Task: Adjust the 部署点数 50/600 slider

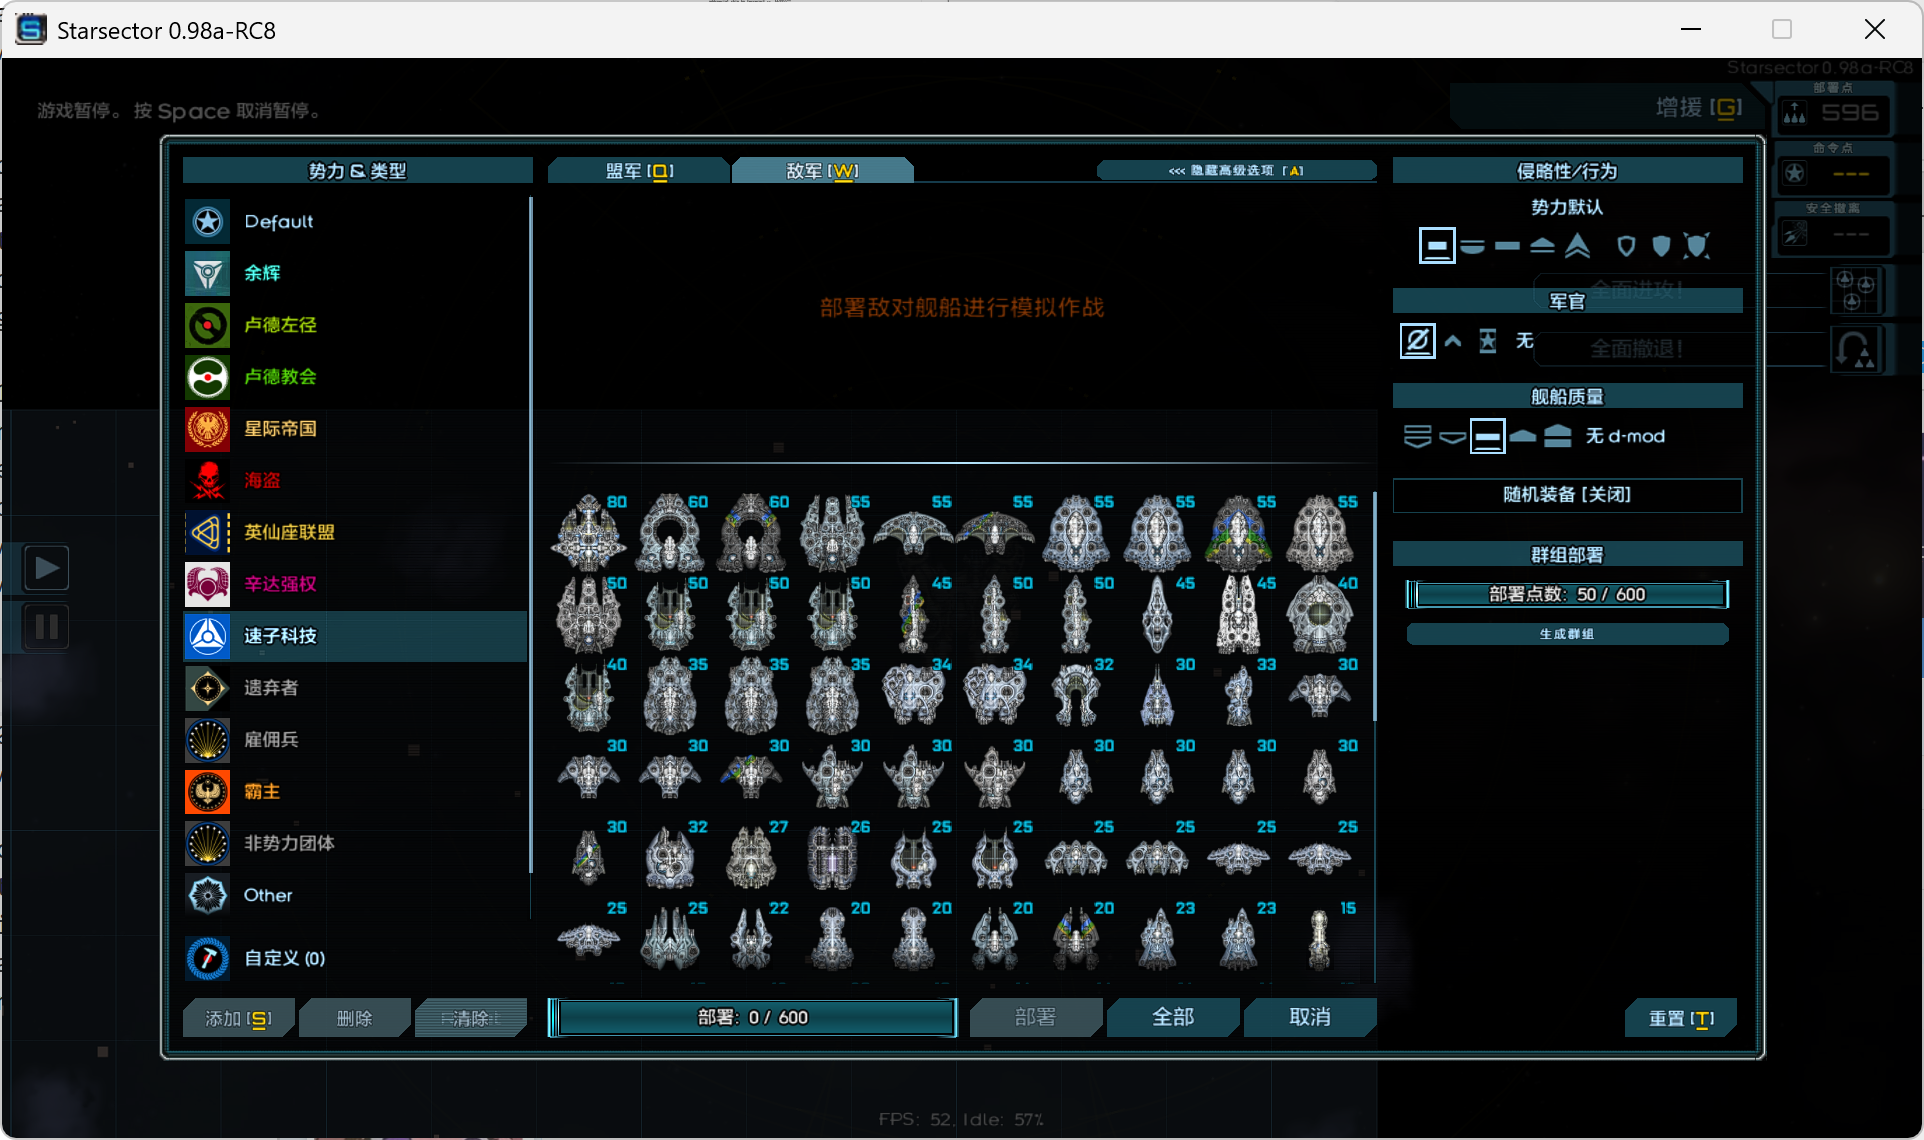Action: pos(1567,594)
